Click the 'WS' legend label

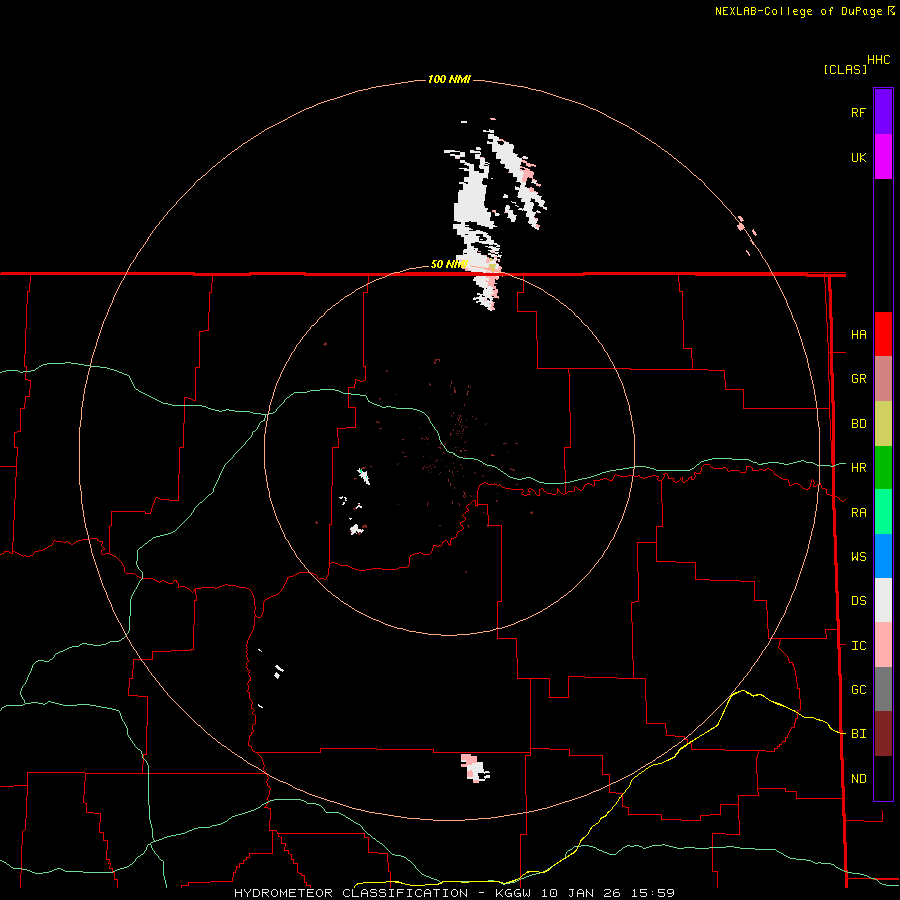click(858, 557)
